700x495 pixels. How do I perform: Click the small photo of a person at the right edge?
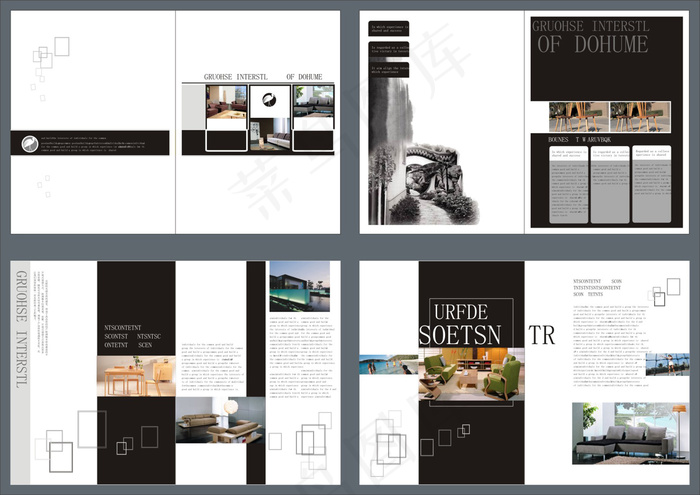(667, 364)
